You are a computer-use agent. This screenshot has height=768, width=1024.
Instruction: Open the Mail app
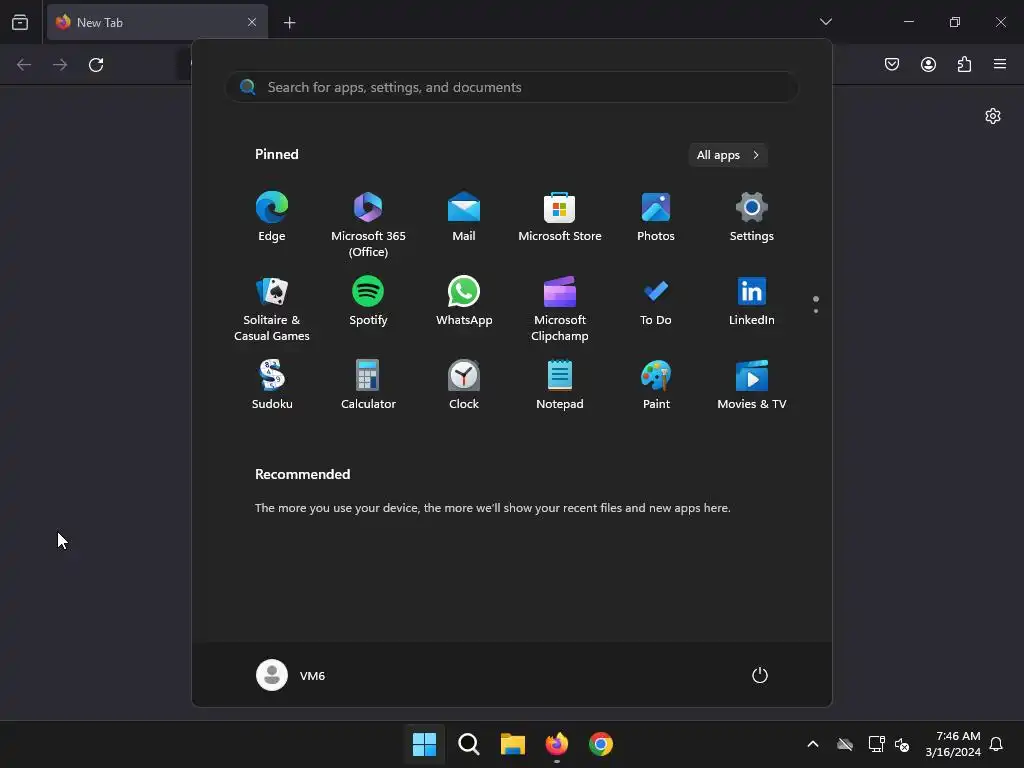coord(464,217)
